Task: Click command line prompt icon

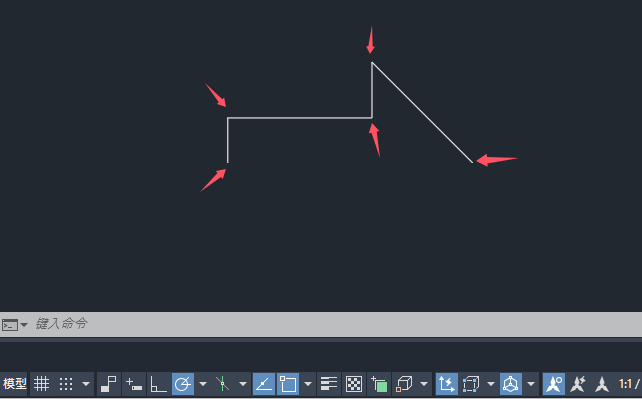Action: point(10,325)
